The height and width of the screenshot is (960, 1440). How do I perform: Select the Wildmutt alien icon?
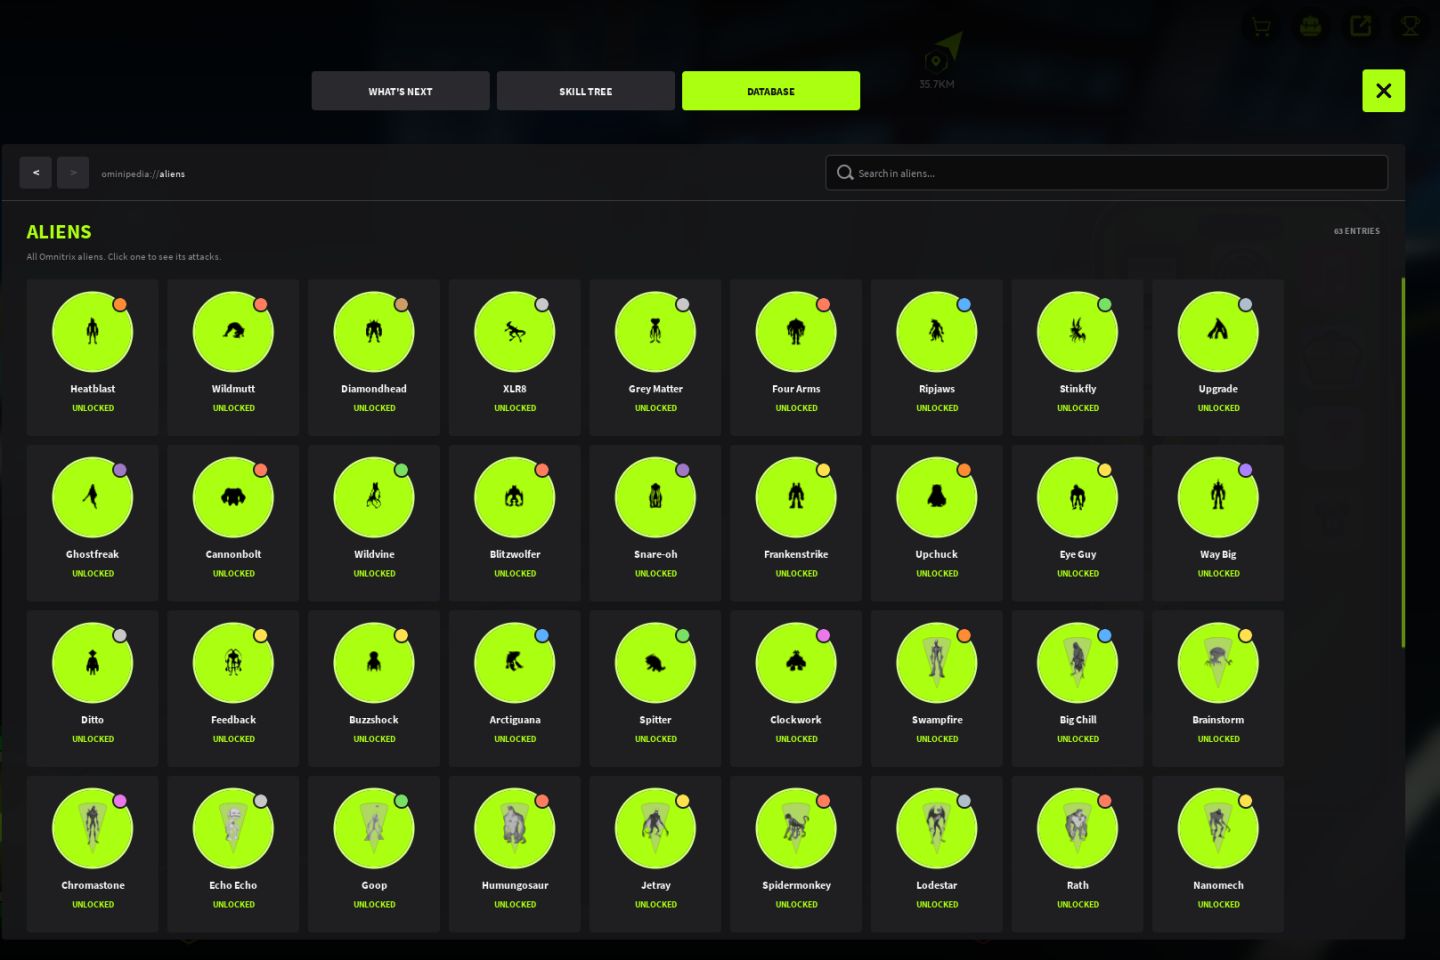tap(233, 332)
